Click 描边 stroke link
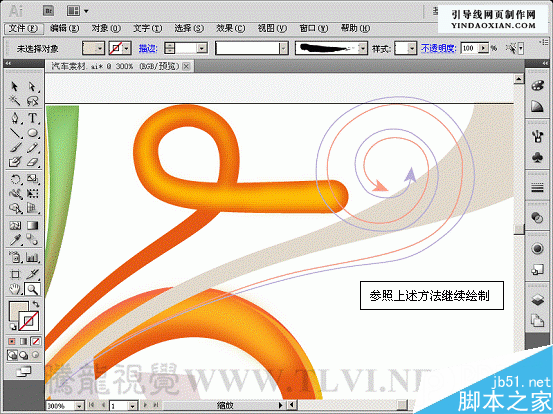This screenshot has height=414, width=553. [148, 48]
